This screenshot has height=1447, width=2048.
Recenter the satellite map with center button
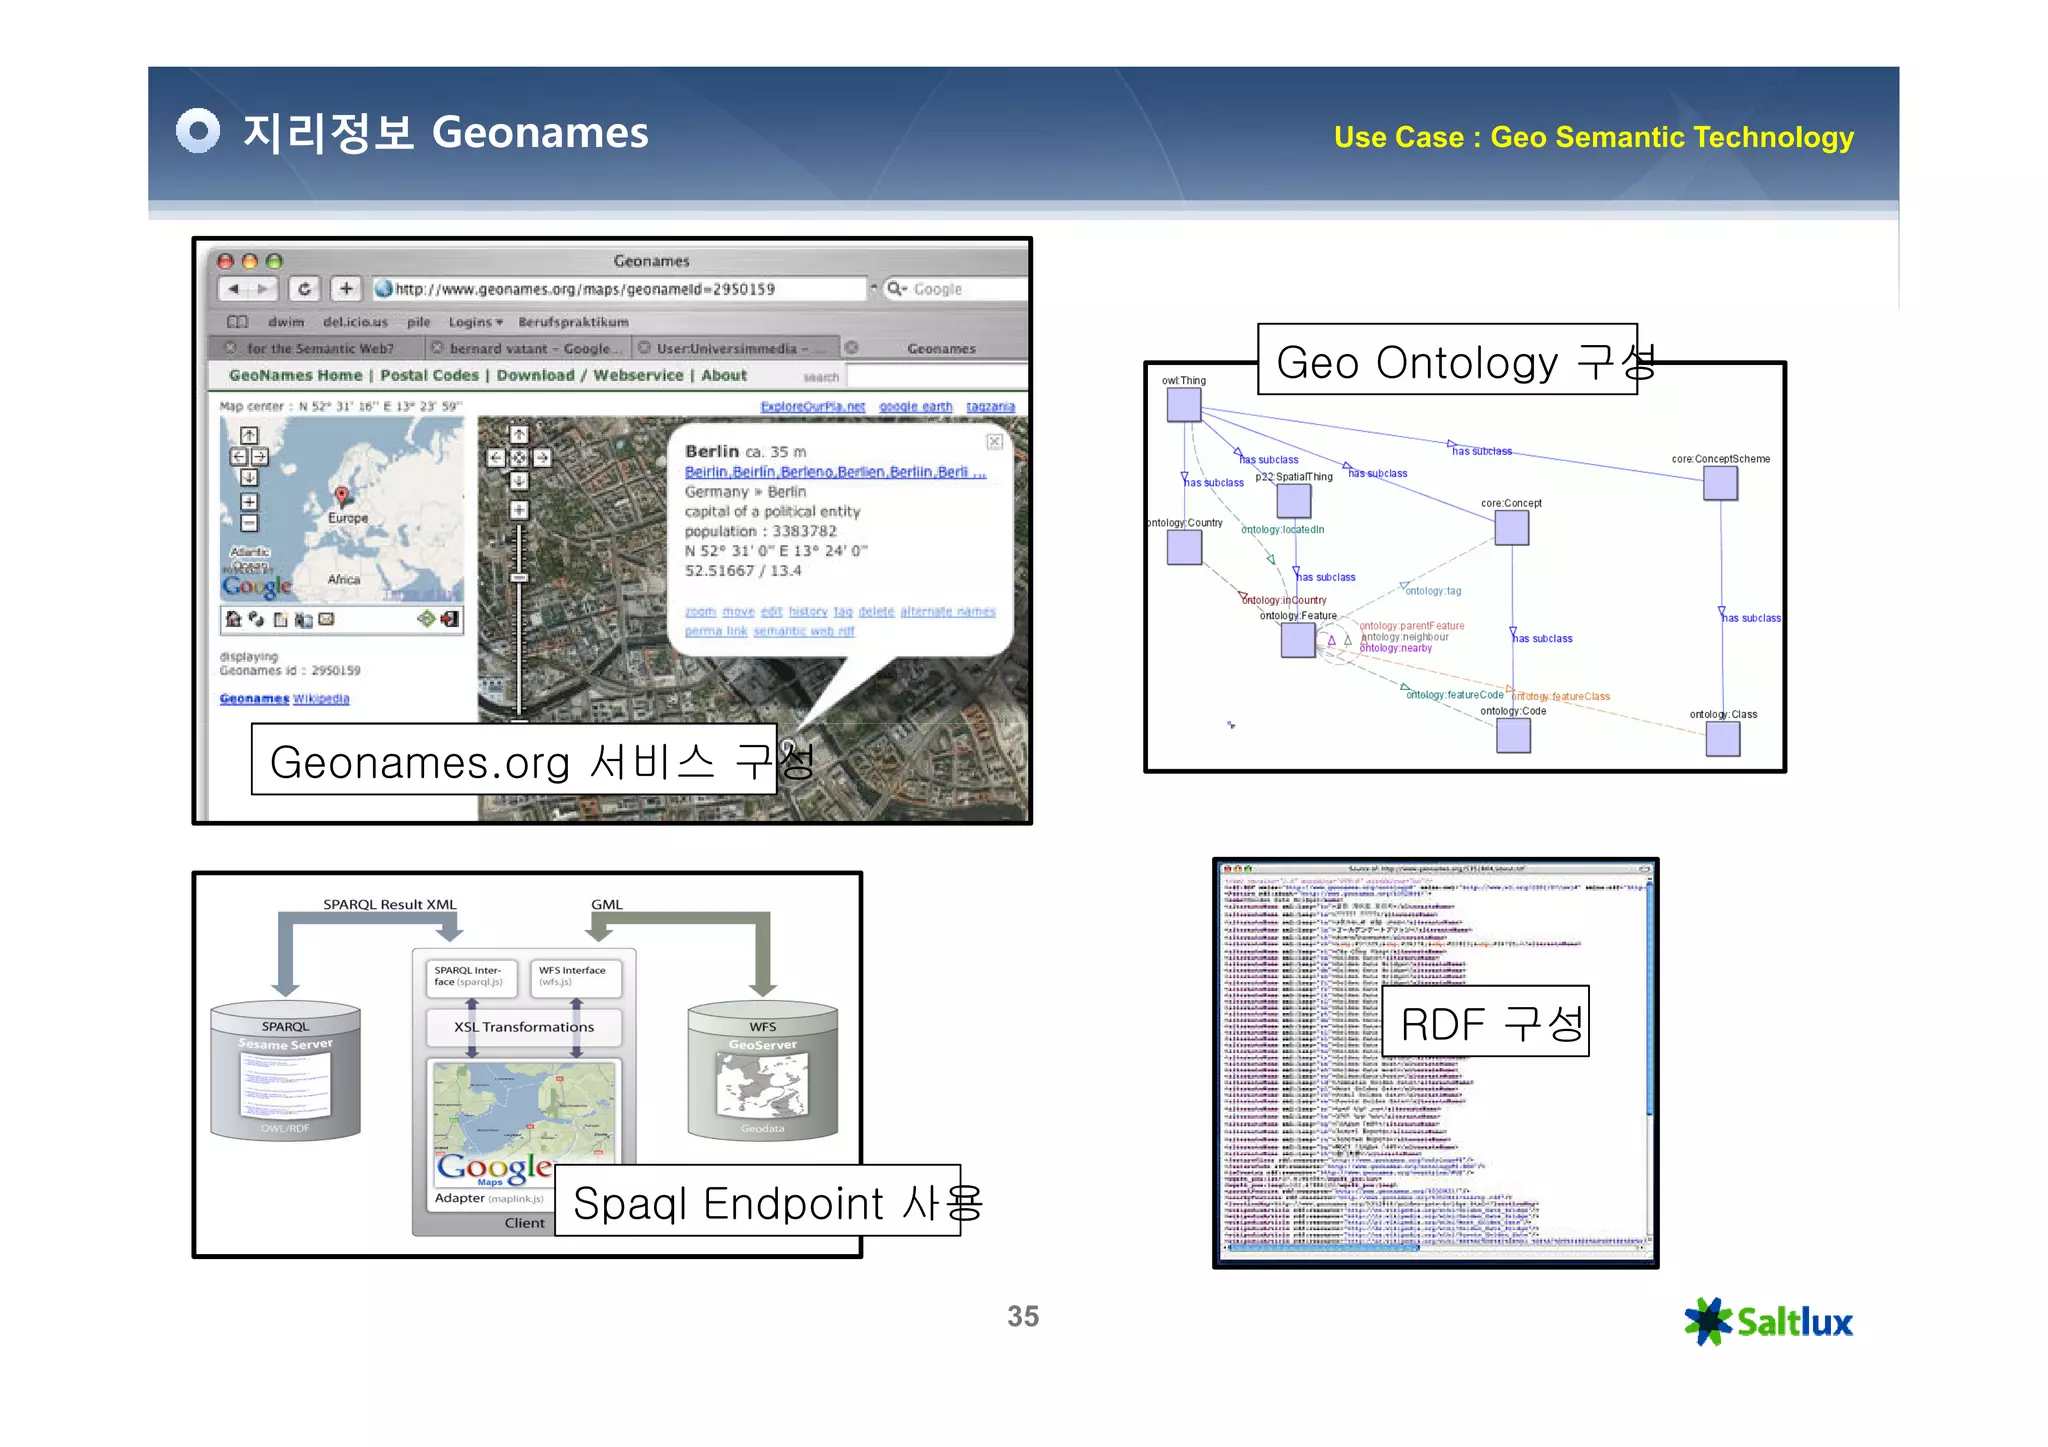click(x=519, y=458)
